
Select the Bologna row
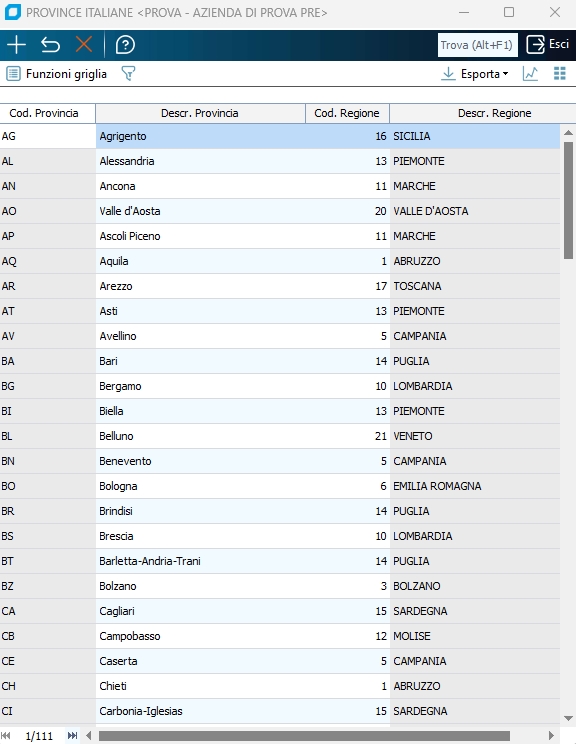point(280,486)
